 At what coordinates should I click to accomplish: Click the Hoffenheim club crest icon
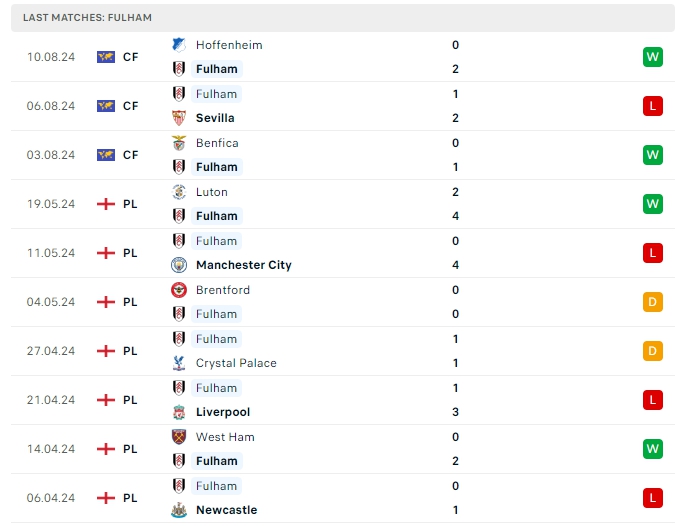tap(178, 45)
